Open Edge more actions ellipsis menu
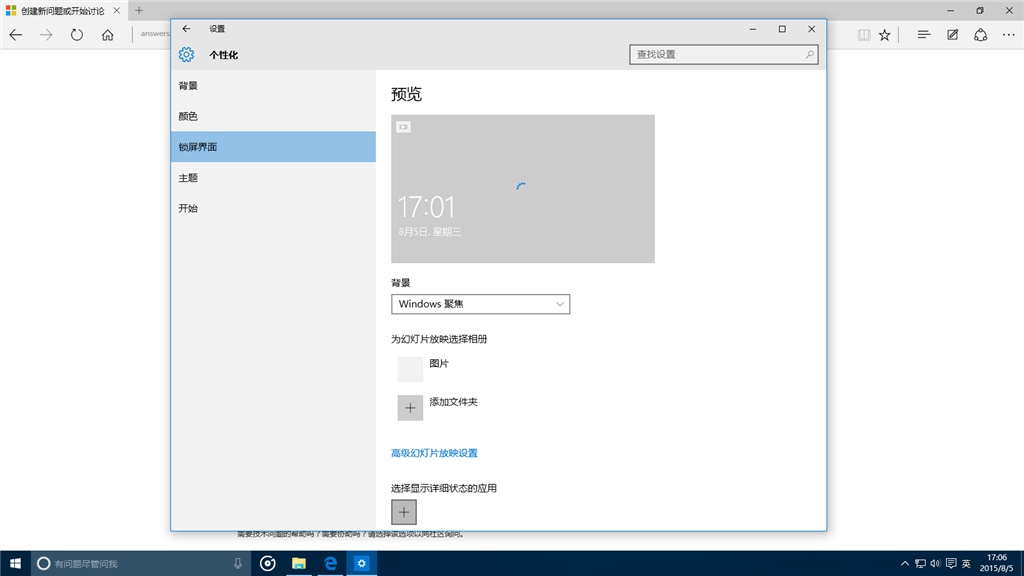 point(1008,35)
